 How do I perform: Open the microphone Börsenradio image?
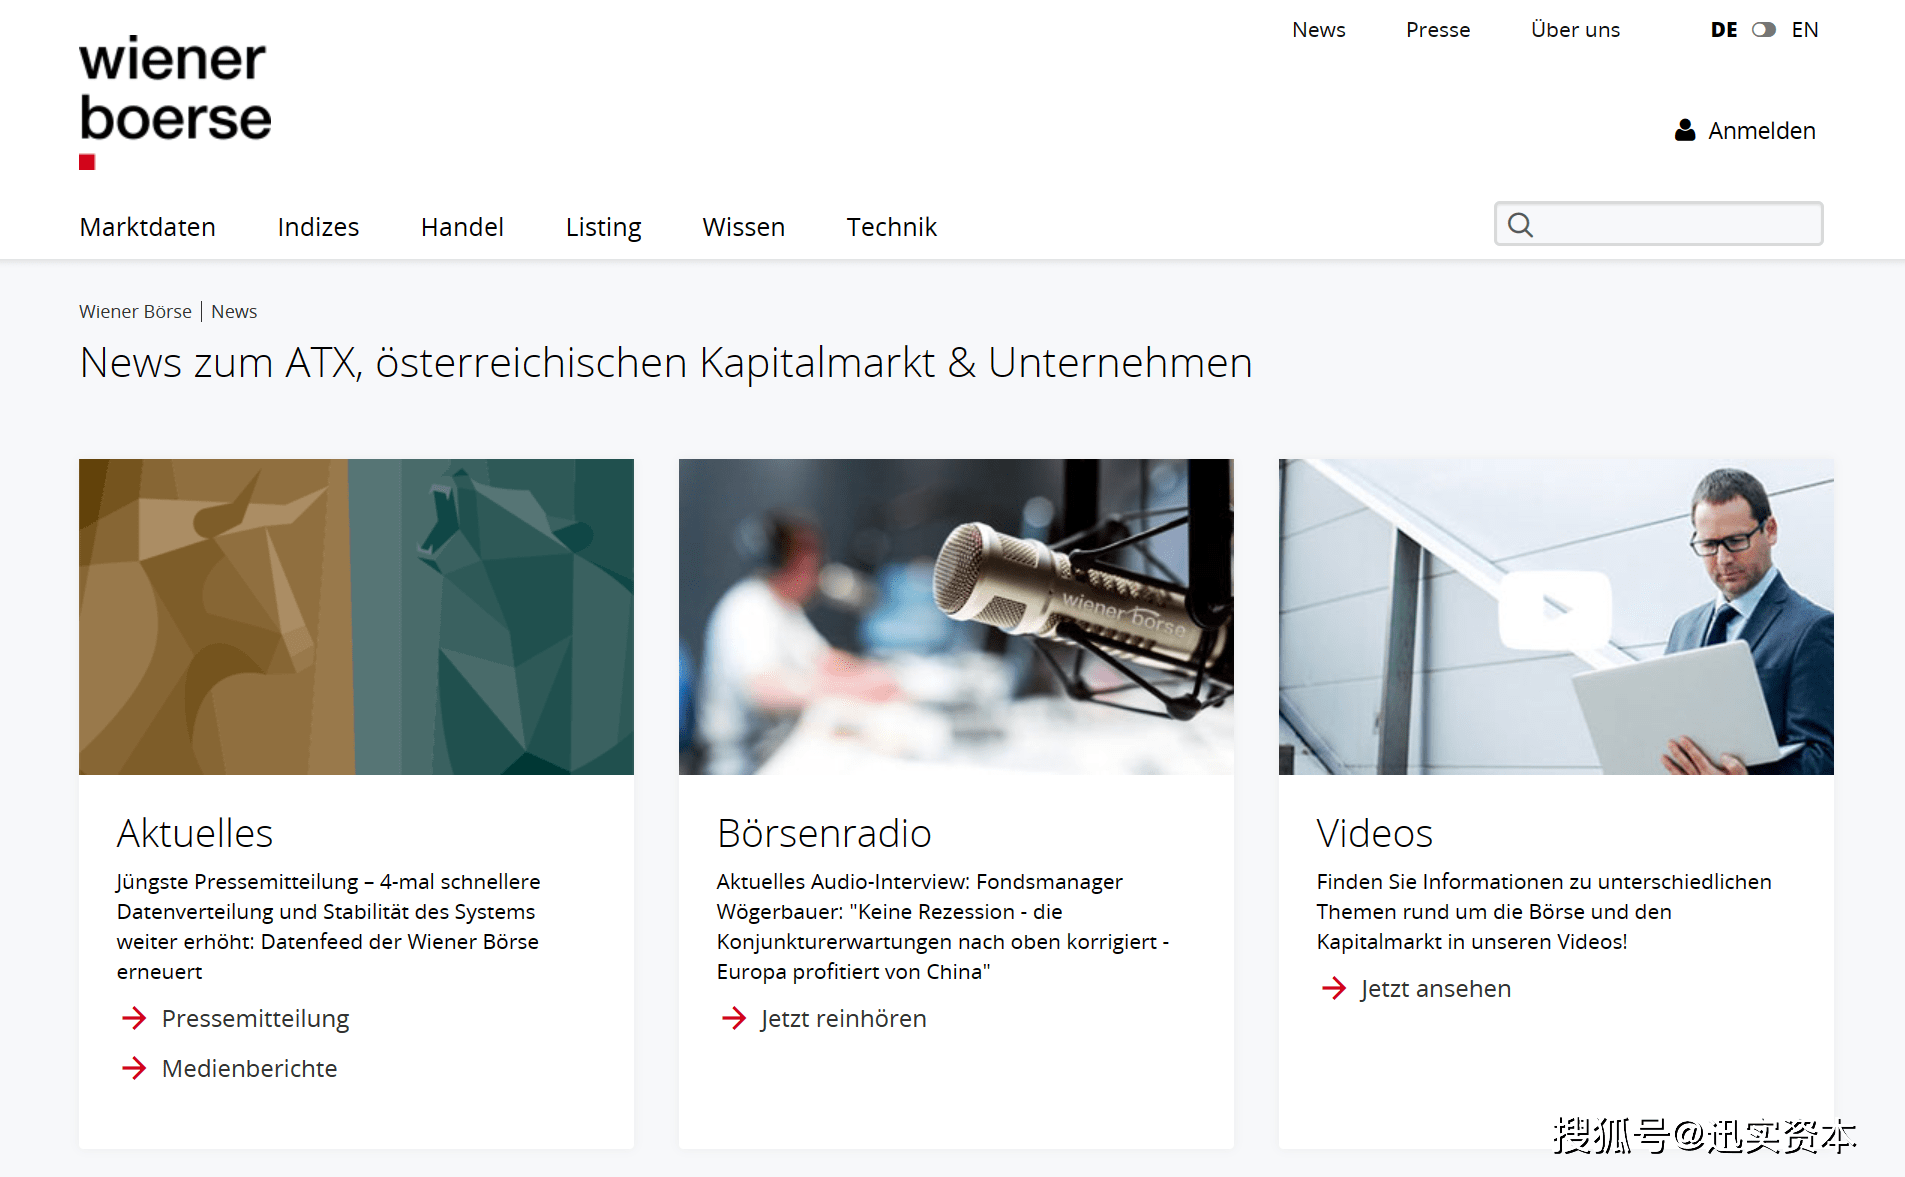tap(956, 617)
